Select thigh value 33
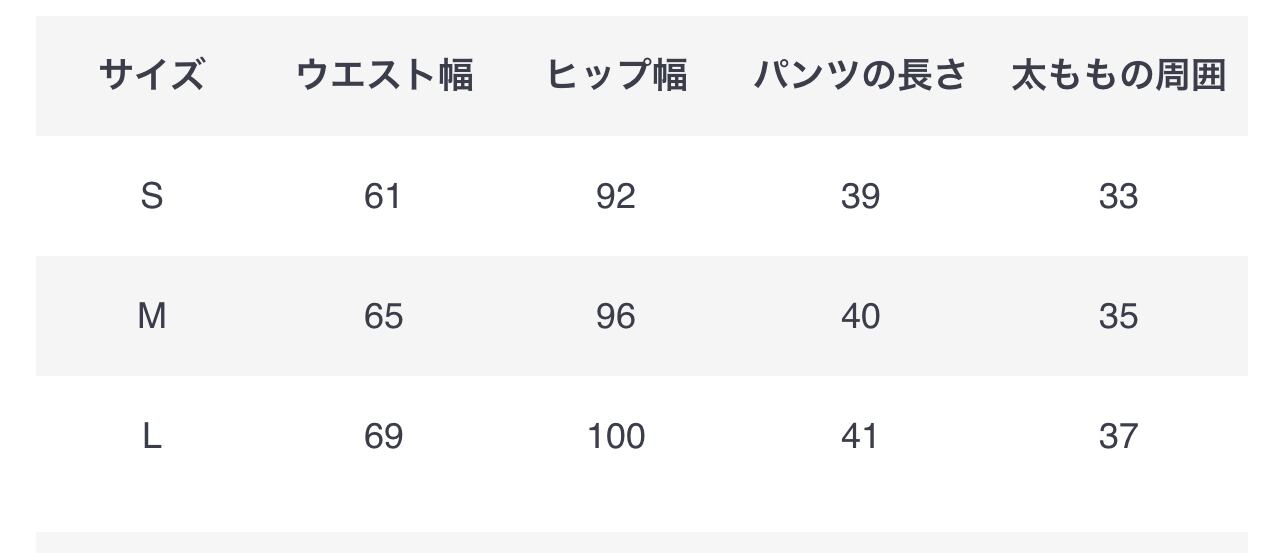 (1118, 196)
